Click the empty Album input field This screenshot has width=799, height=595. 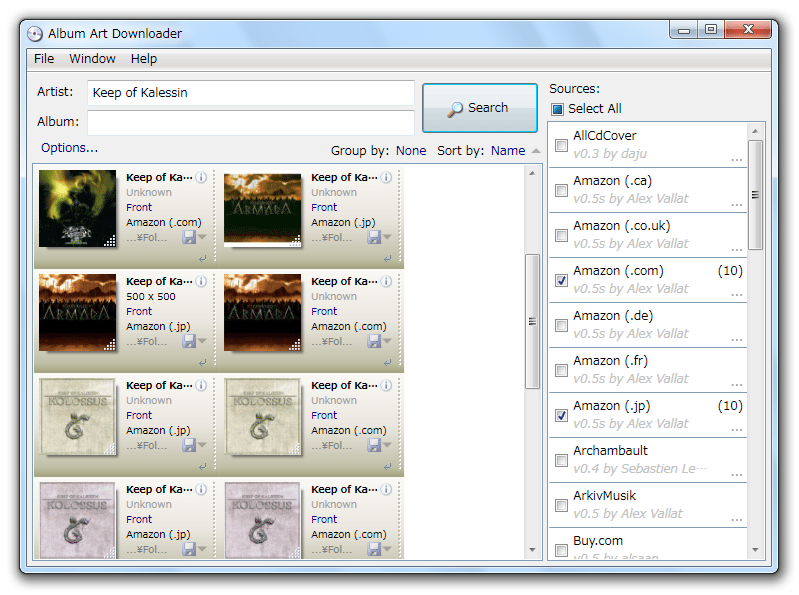click(x=251, y=123)
